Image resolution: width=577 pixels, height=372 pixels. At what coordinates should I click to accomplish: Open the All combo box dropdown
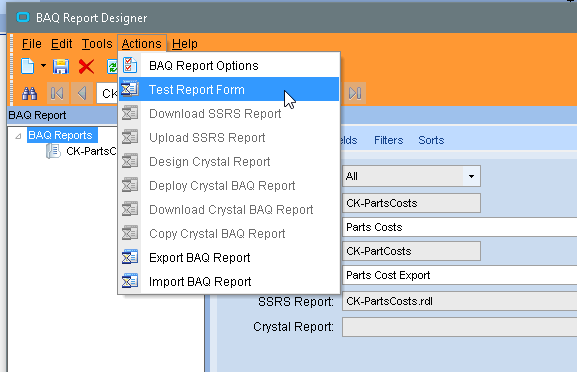click(471, 176)
